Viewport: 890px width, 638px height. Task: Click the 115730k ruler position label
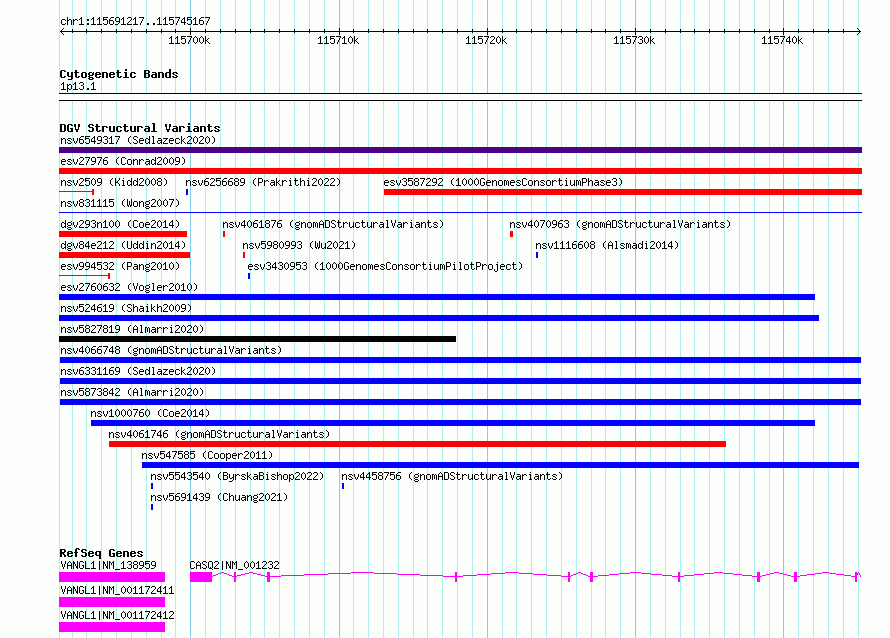click(x=634, y=40)
